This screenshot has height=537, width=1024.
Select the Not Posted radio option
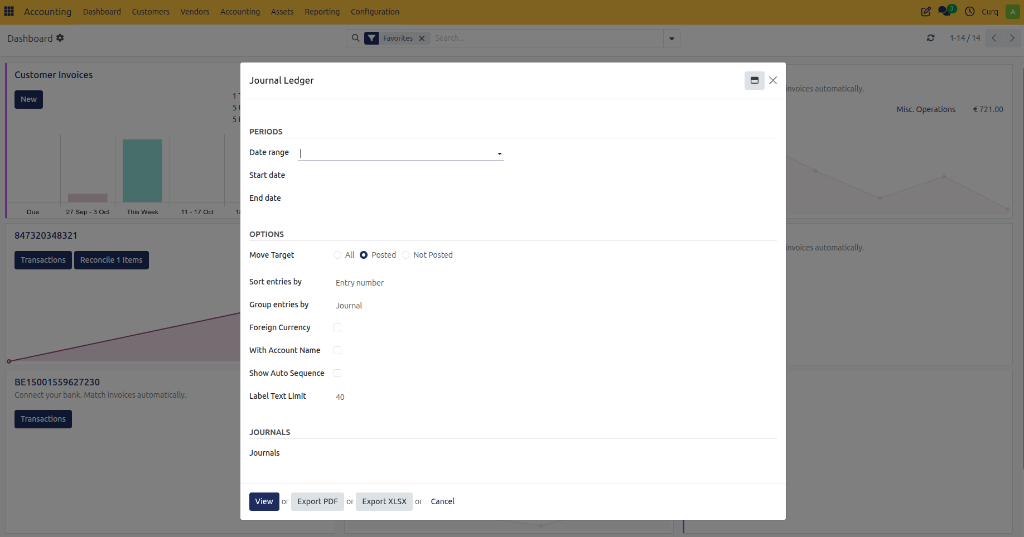coord(406,255)
